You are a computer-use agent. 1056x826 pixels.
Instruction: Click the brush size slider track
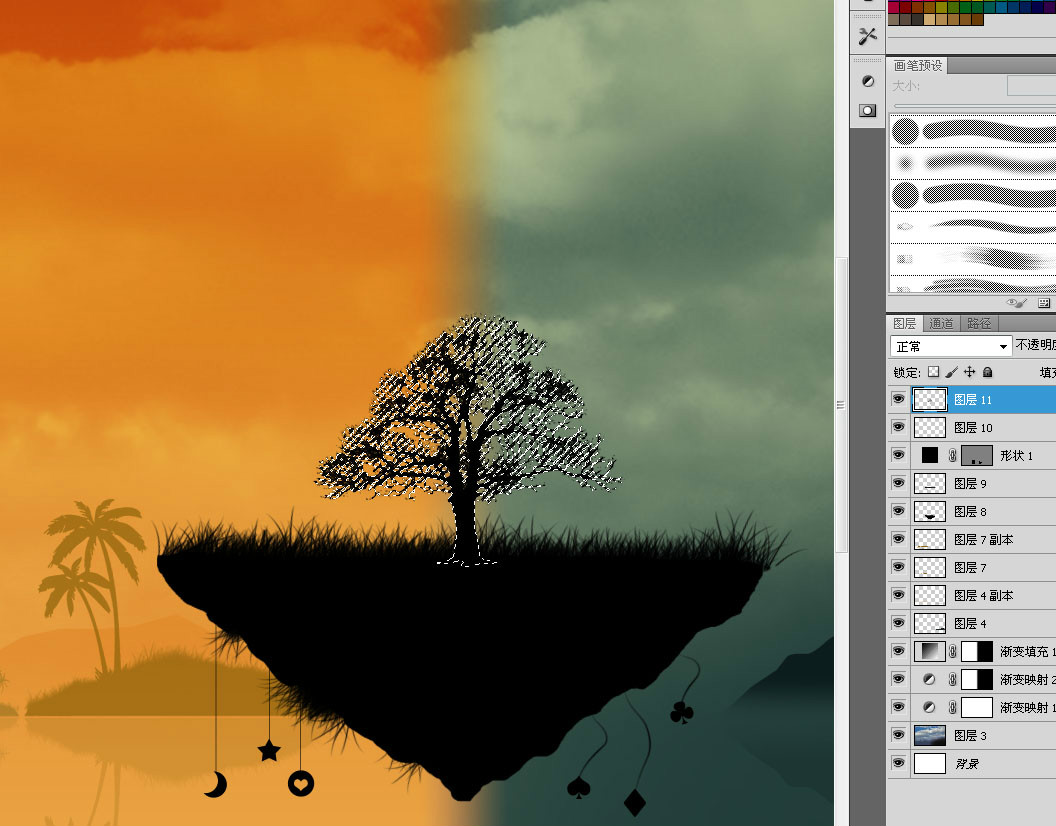[x=975, y=106]
